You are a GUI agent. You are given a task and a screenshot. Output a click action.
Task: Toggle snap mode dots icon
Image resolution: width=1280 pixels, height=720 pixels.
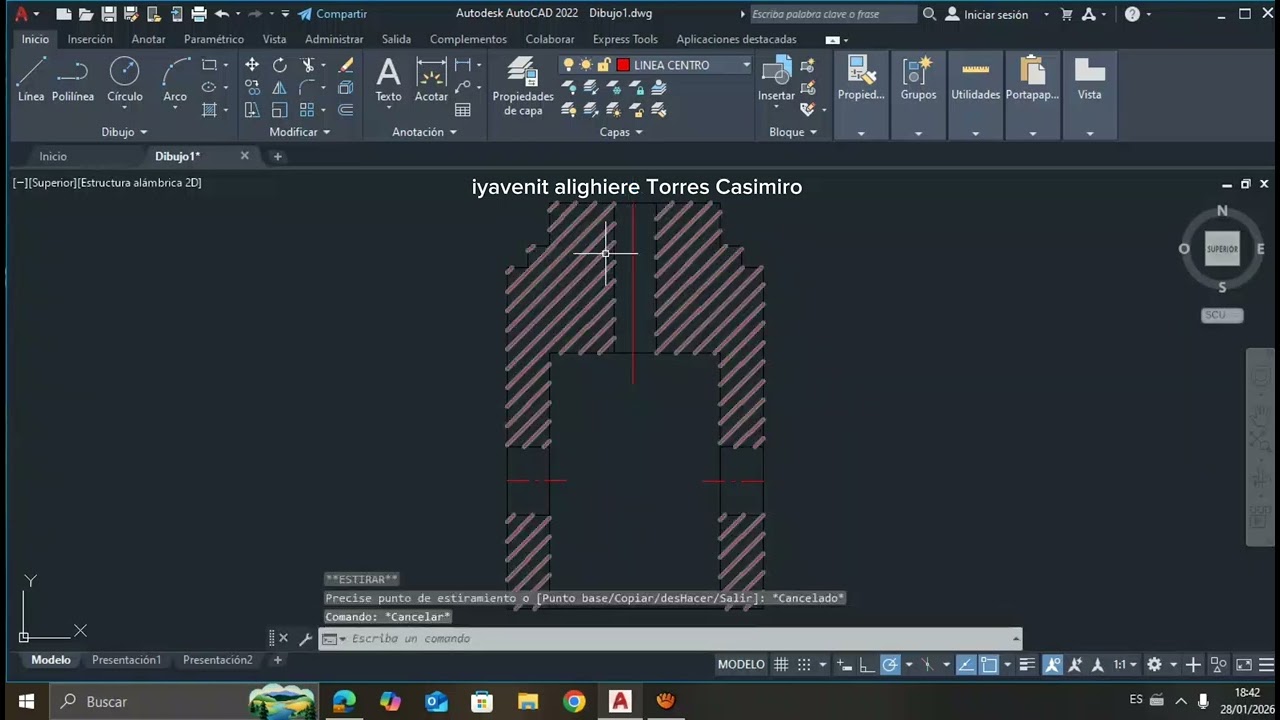tap(804, 665)
